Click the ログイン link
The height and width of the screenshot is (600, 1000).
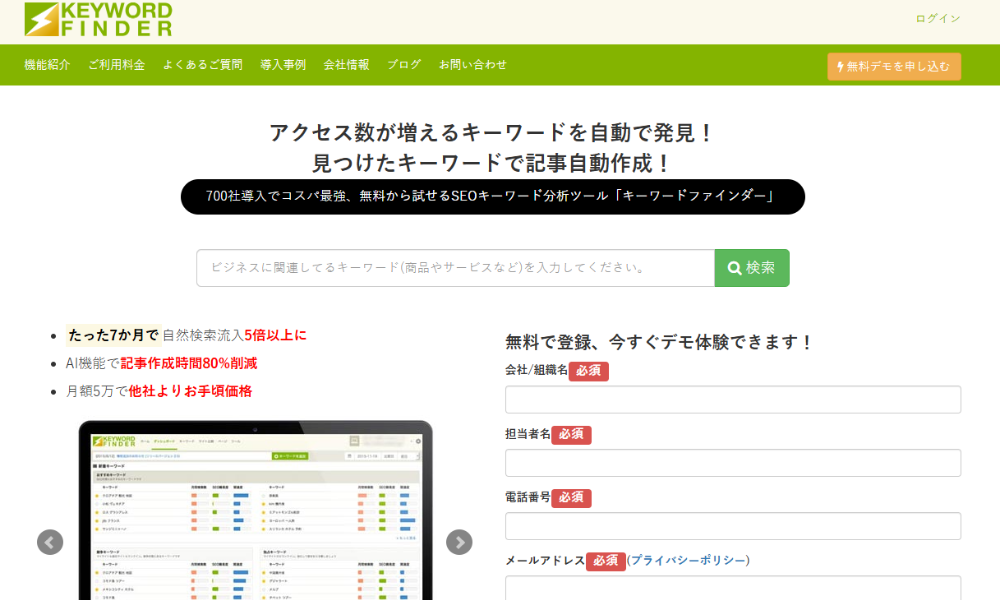click(937, 17)
